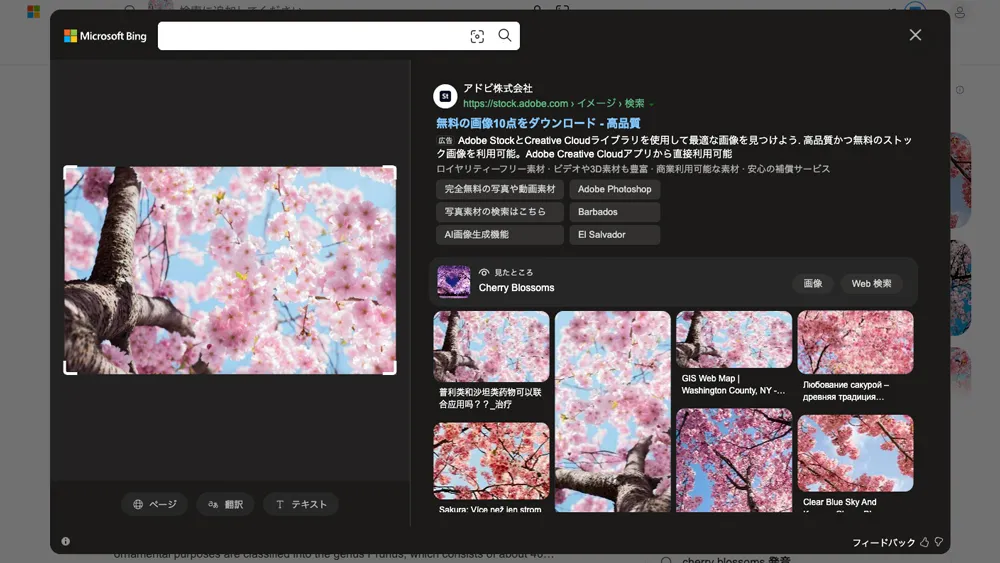1000x563 pixels.
Task: Click the Adobe Stock site icon
Action: (x=445, y=96)
